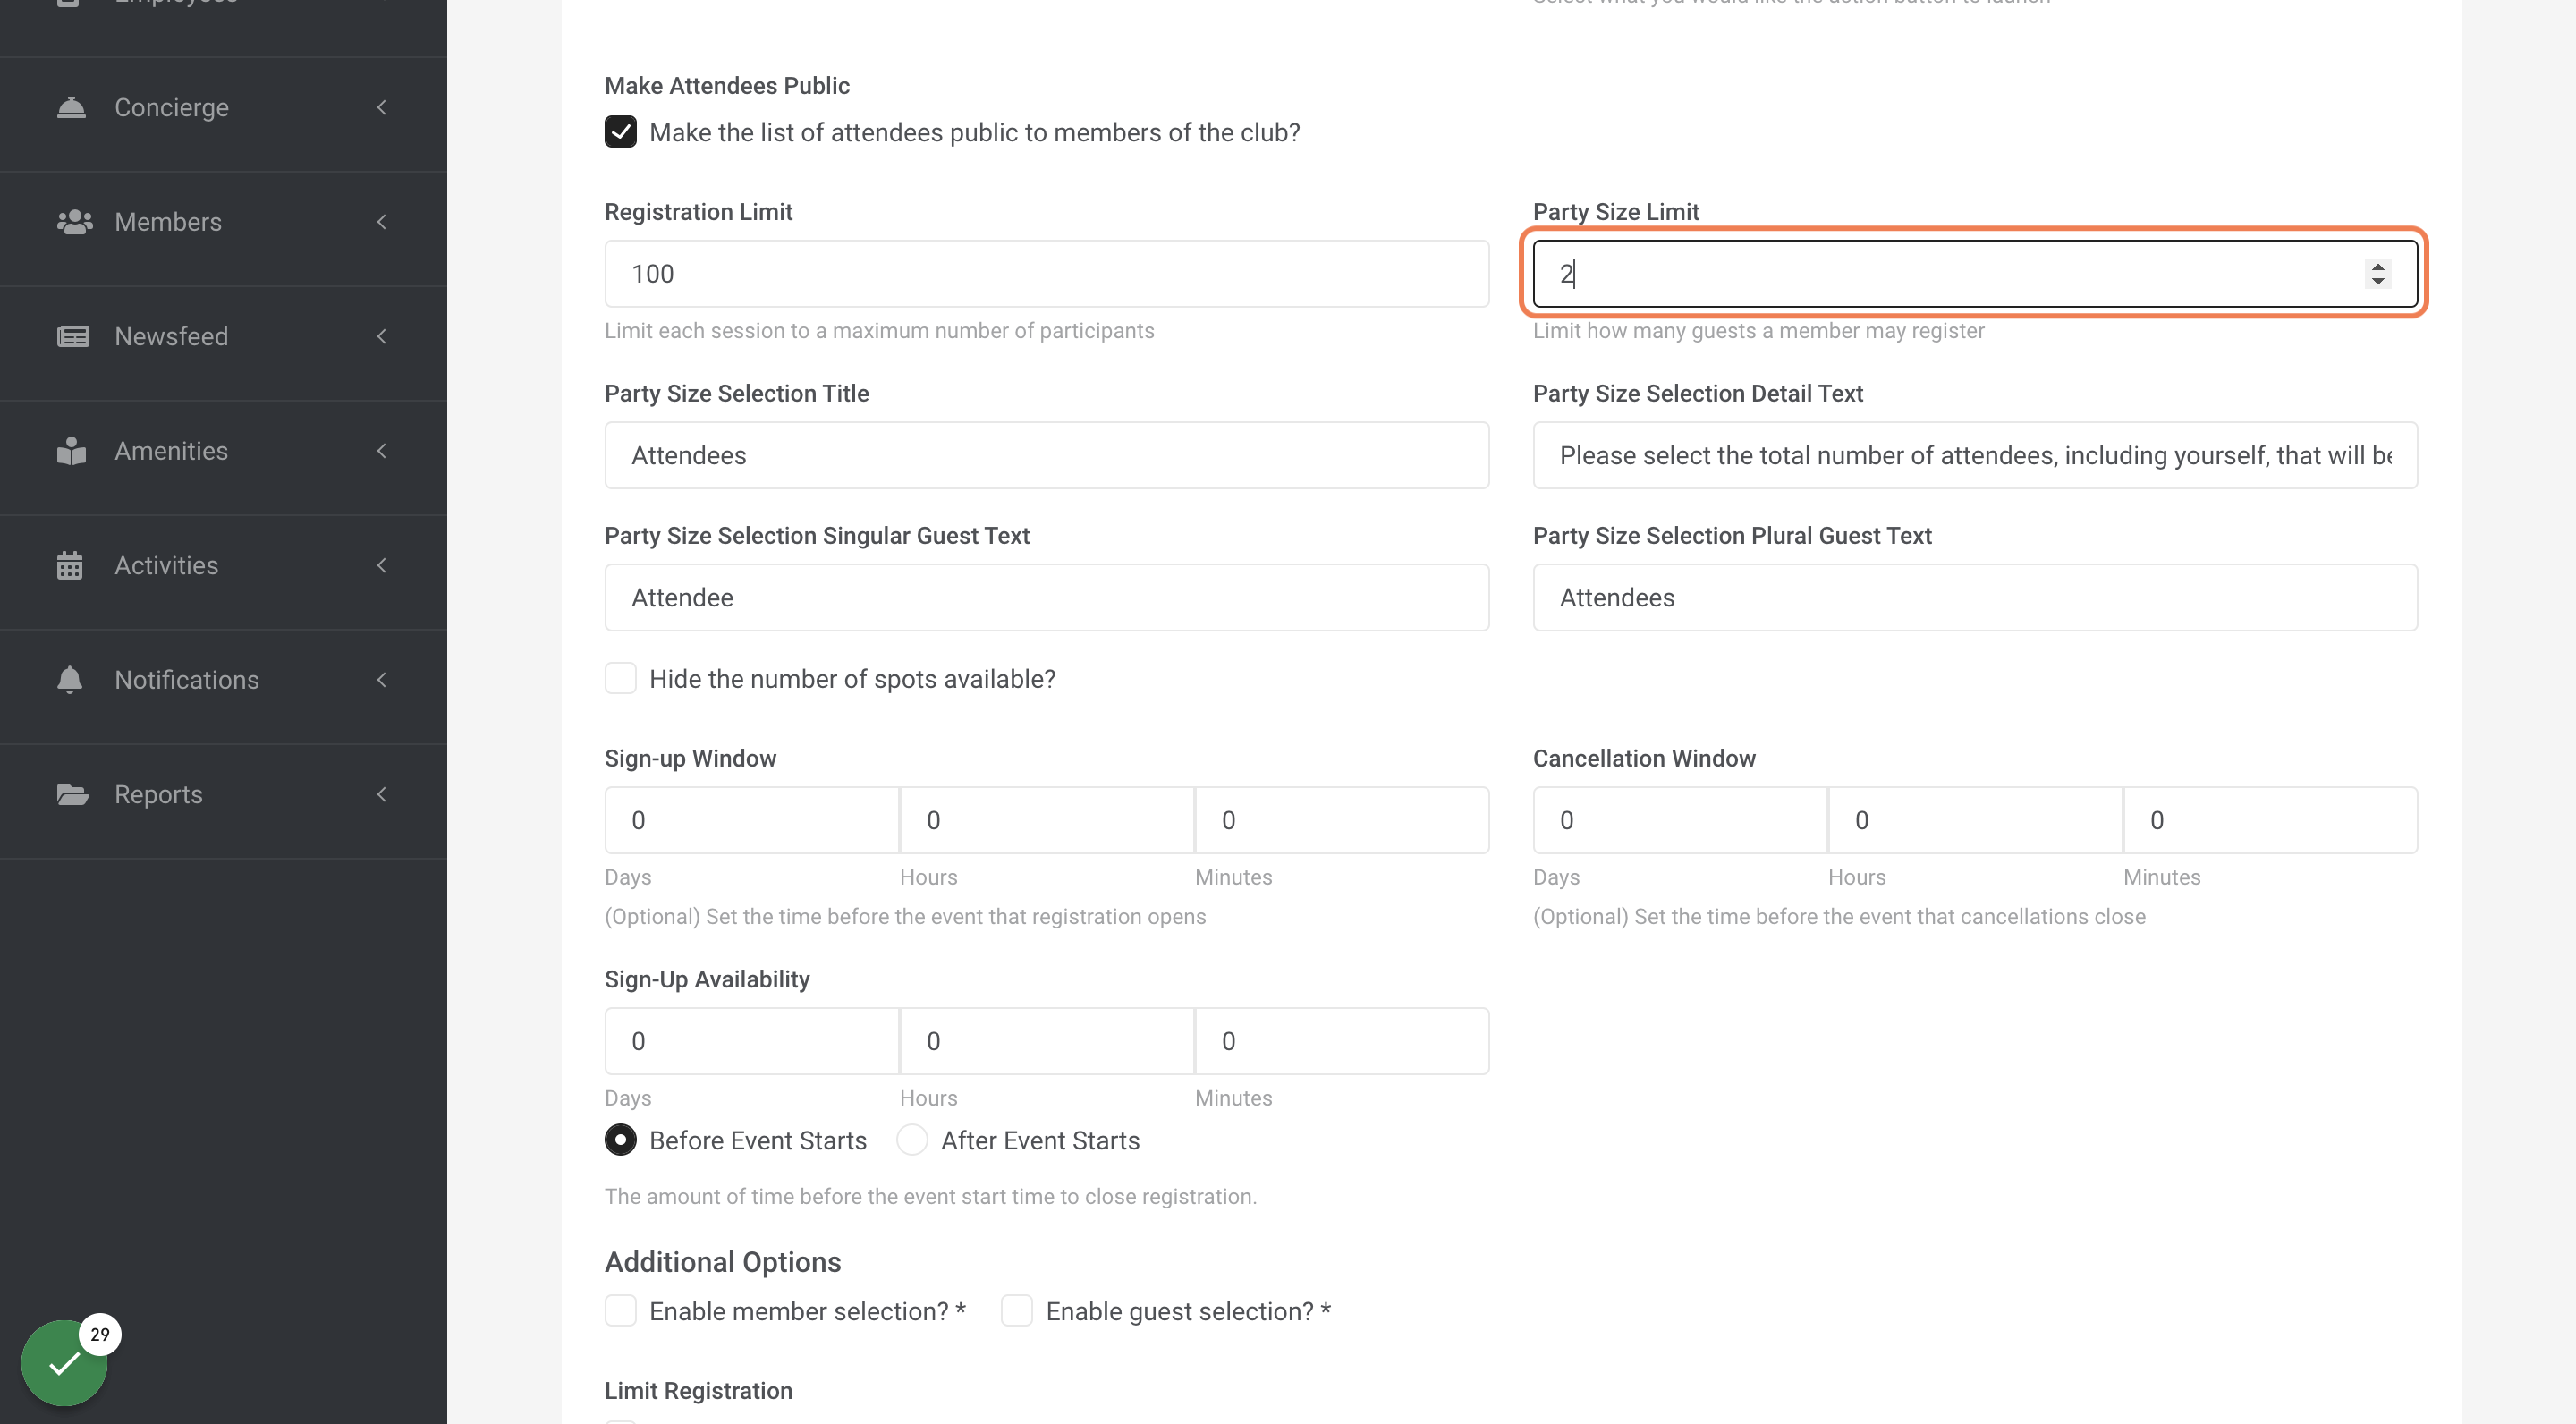Screen dimensions: 2576x1424
Task: Uncheck make attendees list public checkbox
Action: (x=620, y=132)
